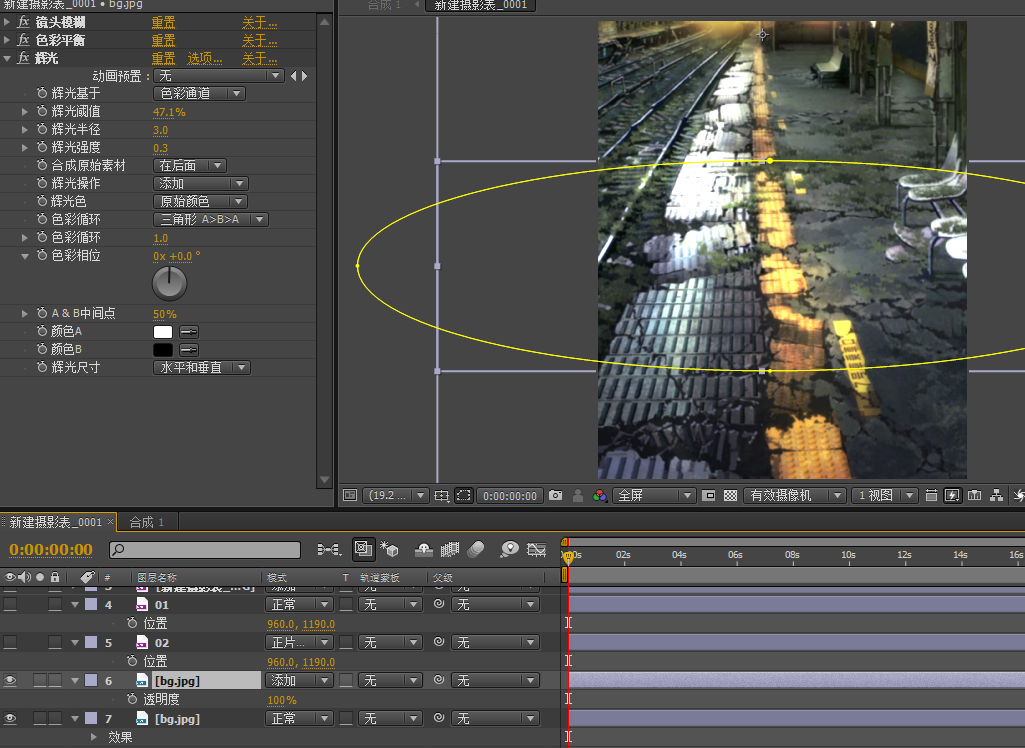Toggle the transparency grid icon in viewer
The image size is (1025, 748).
(x=730, y=495)
